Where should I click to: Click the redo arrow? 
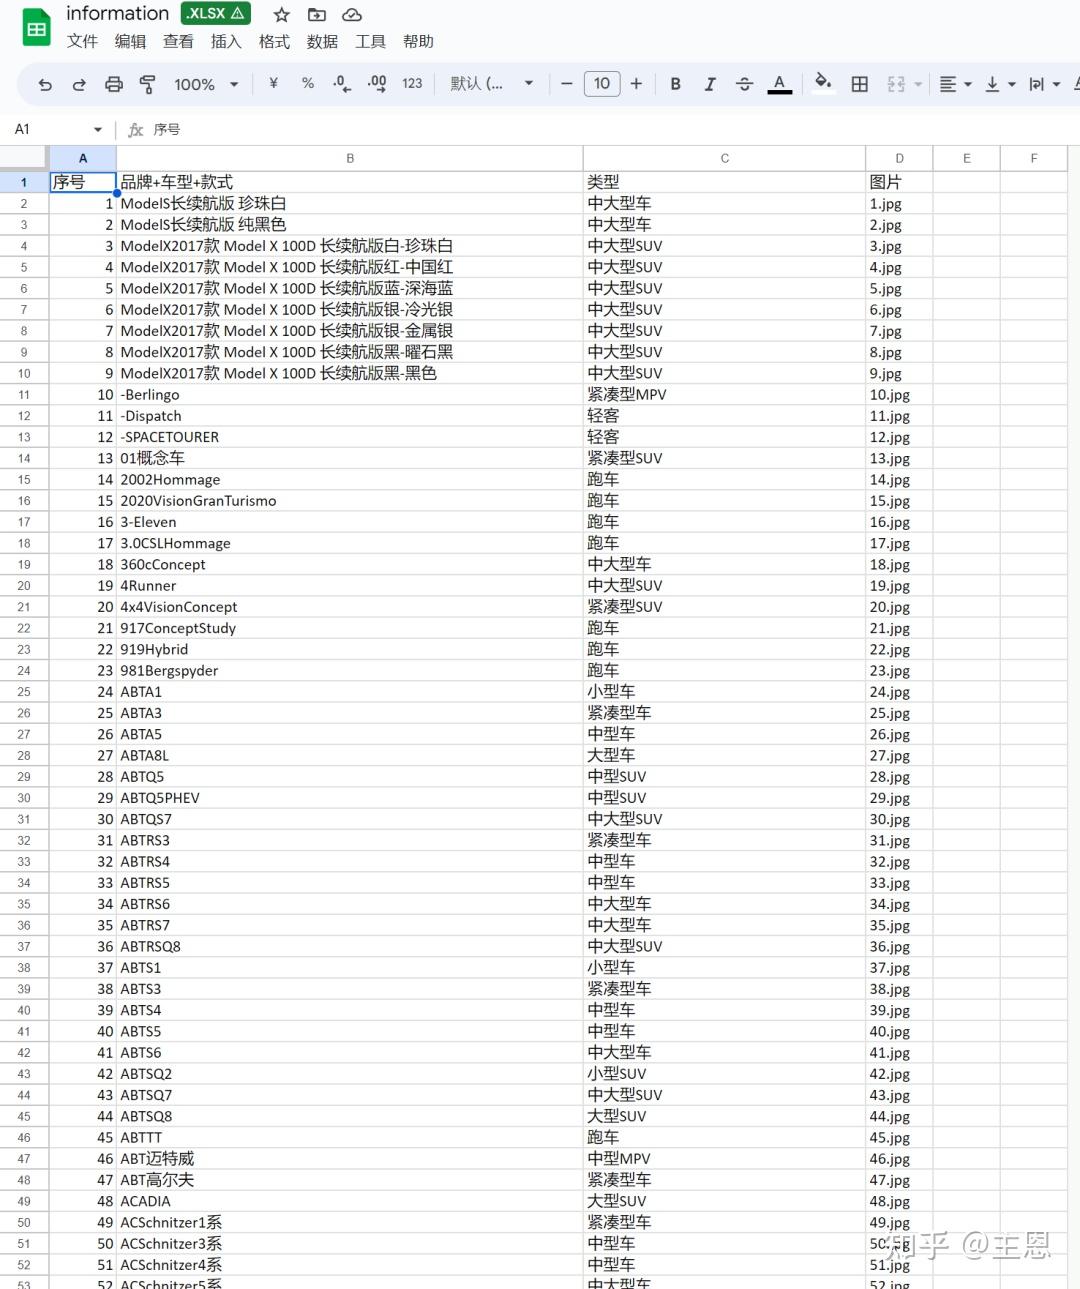tap(79, 84)
